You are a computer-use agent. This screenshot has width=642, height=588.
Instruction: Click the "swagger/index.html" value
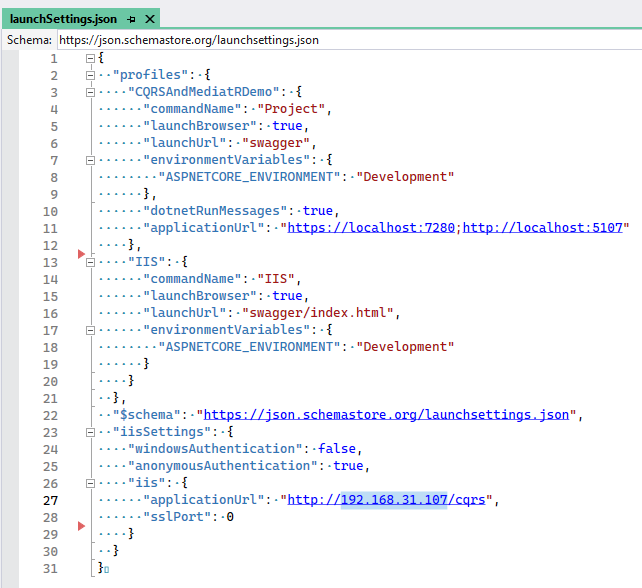318,313
